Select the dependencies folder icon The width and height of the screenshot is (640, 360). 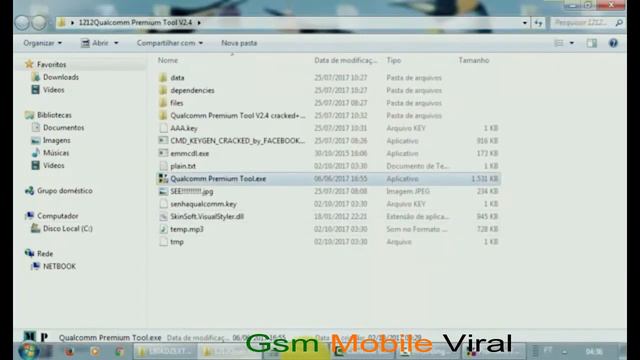[163, 90]
